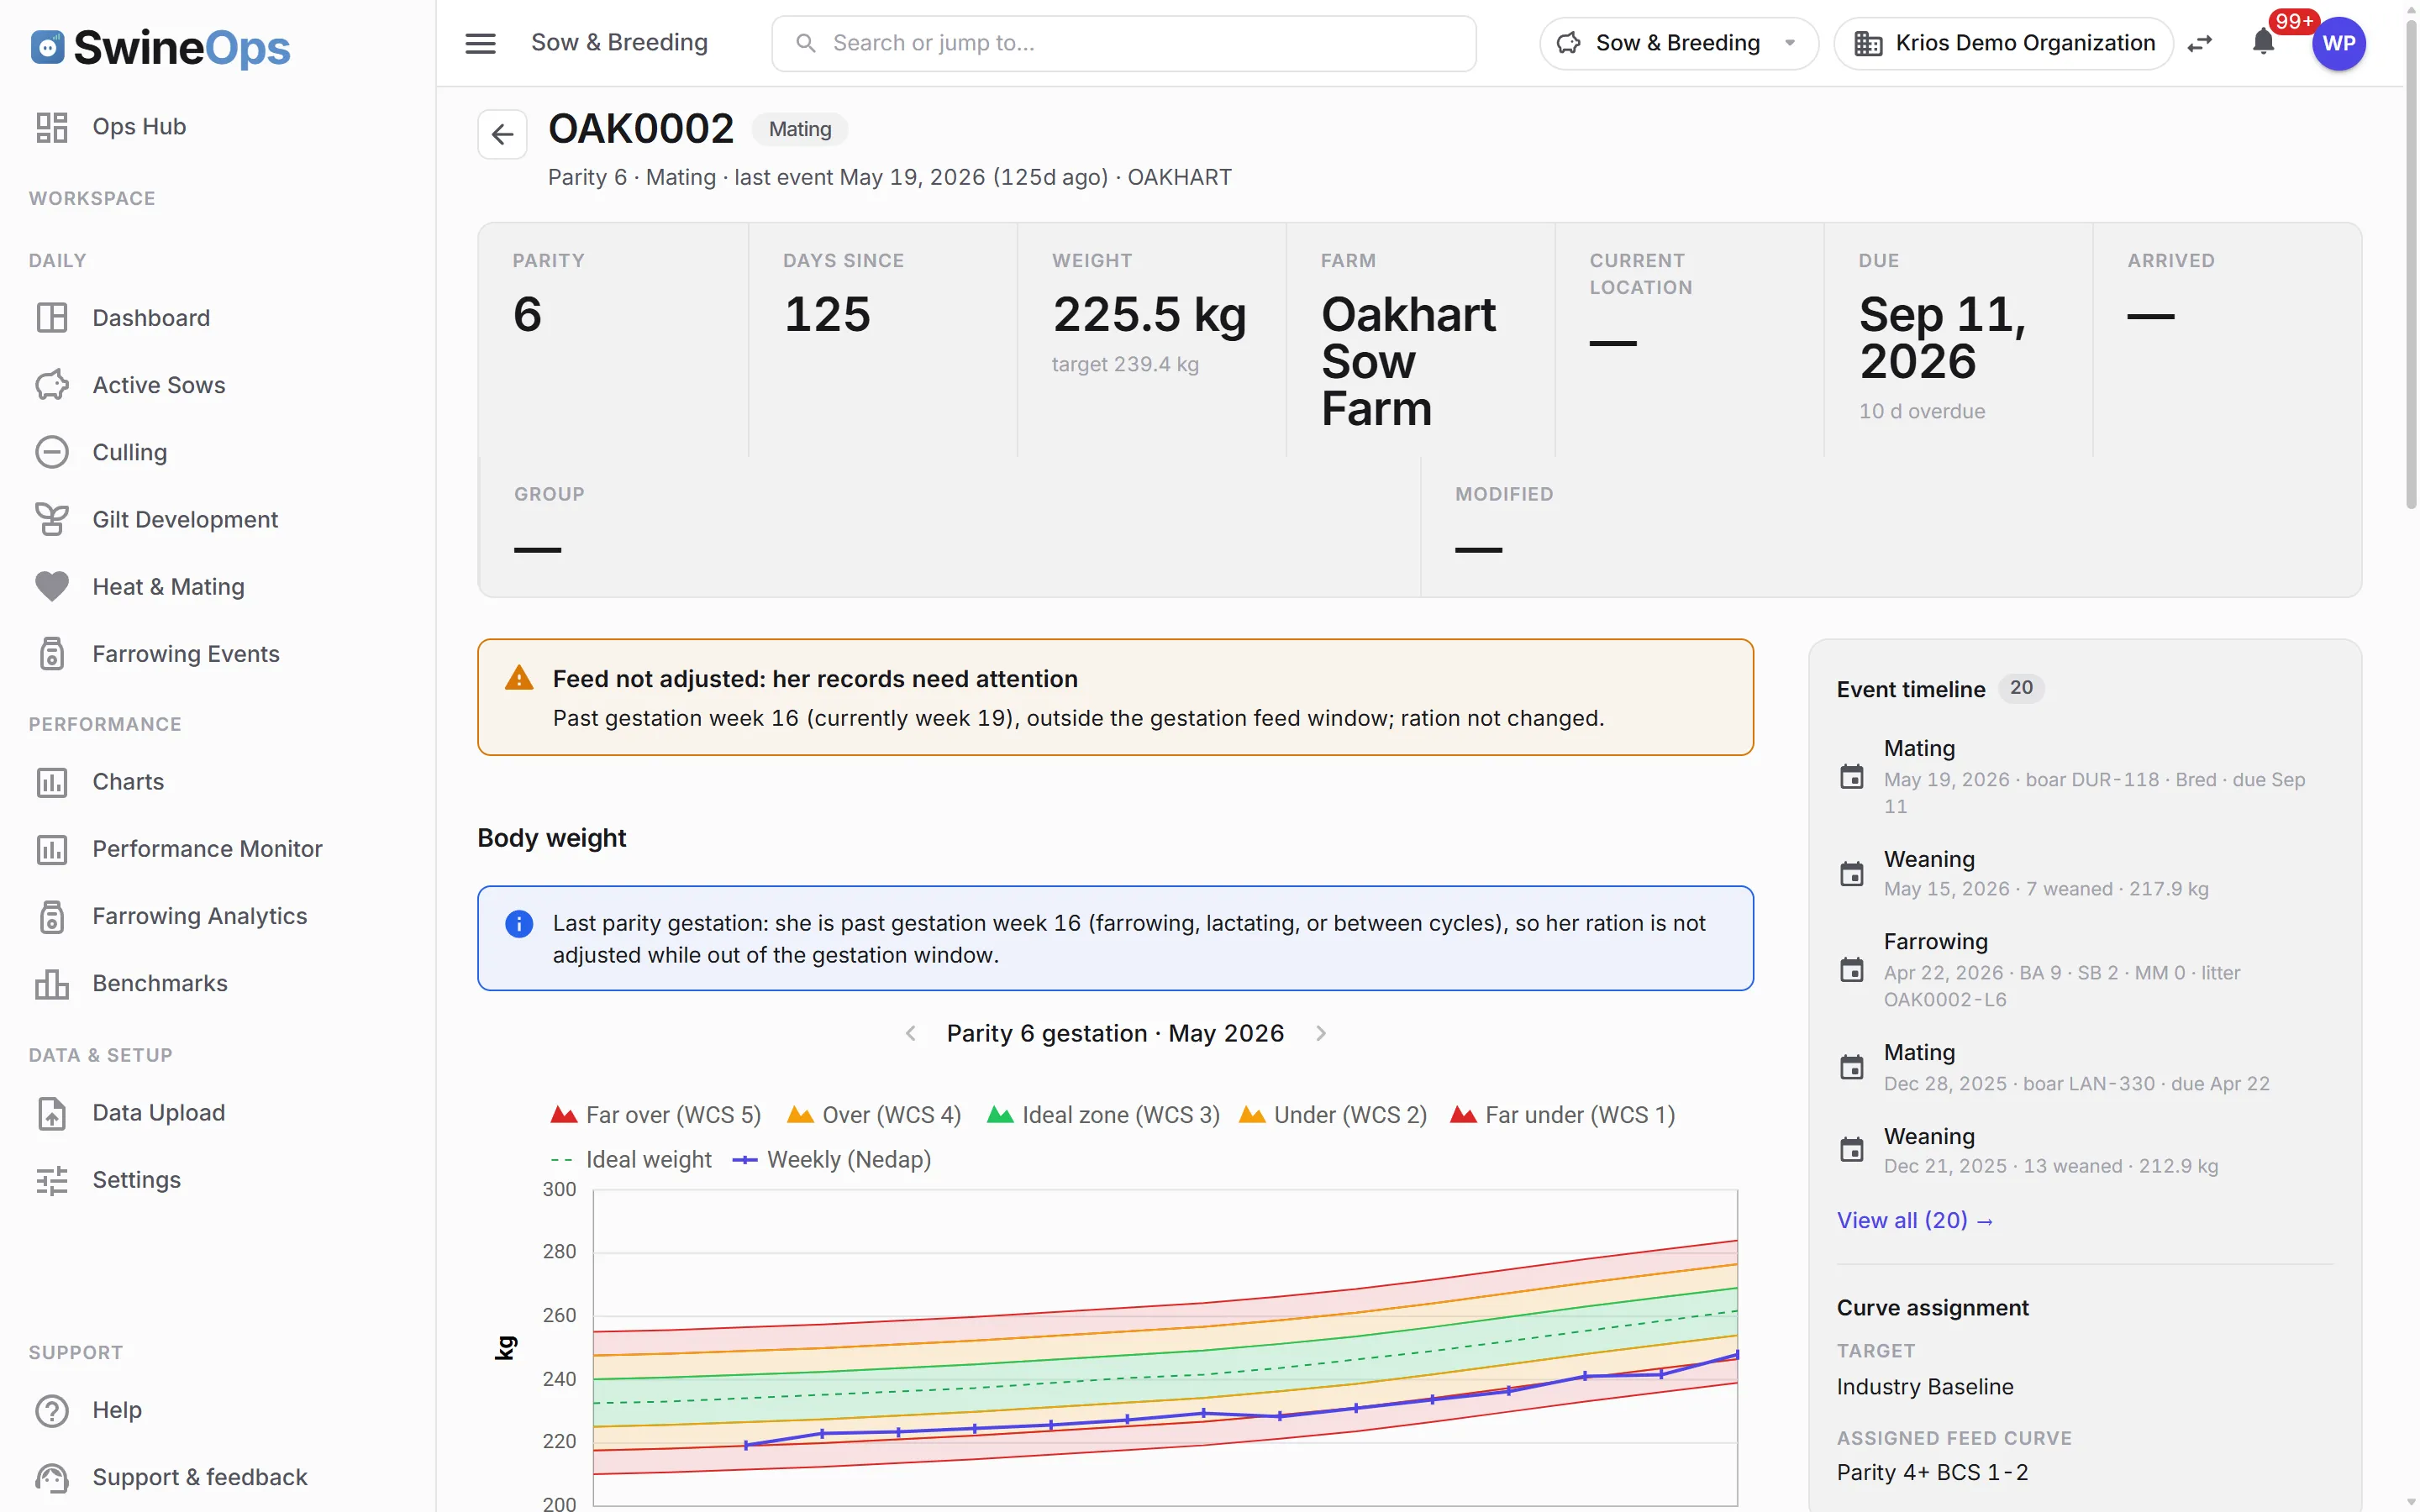Click the Sow & Breeding breadcrumb title
This screenshot has width=2420, height=1512.
(x=619, y=43)
